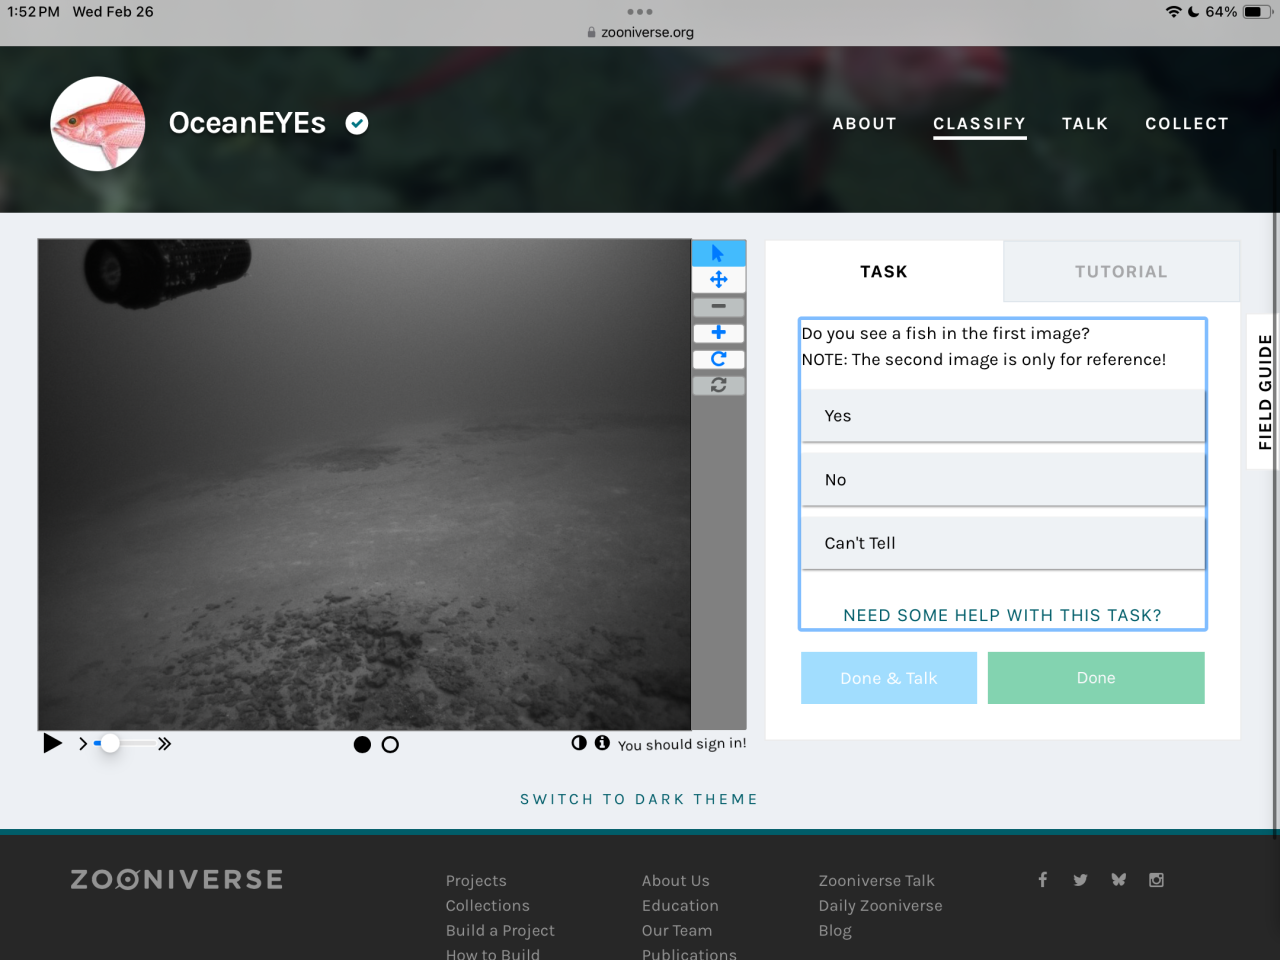Screen dimensions: 1280x960
Task: Switch to the Tutorial tab
Action: click(1121, 272)
